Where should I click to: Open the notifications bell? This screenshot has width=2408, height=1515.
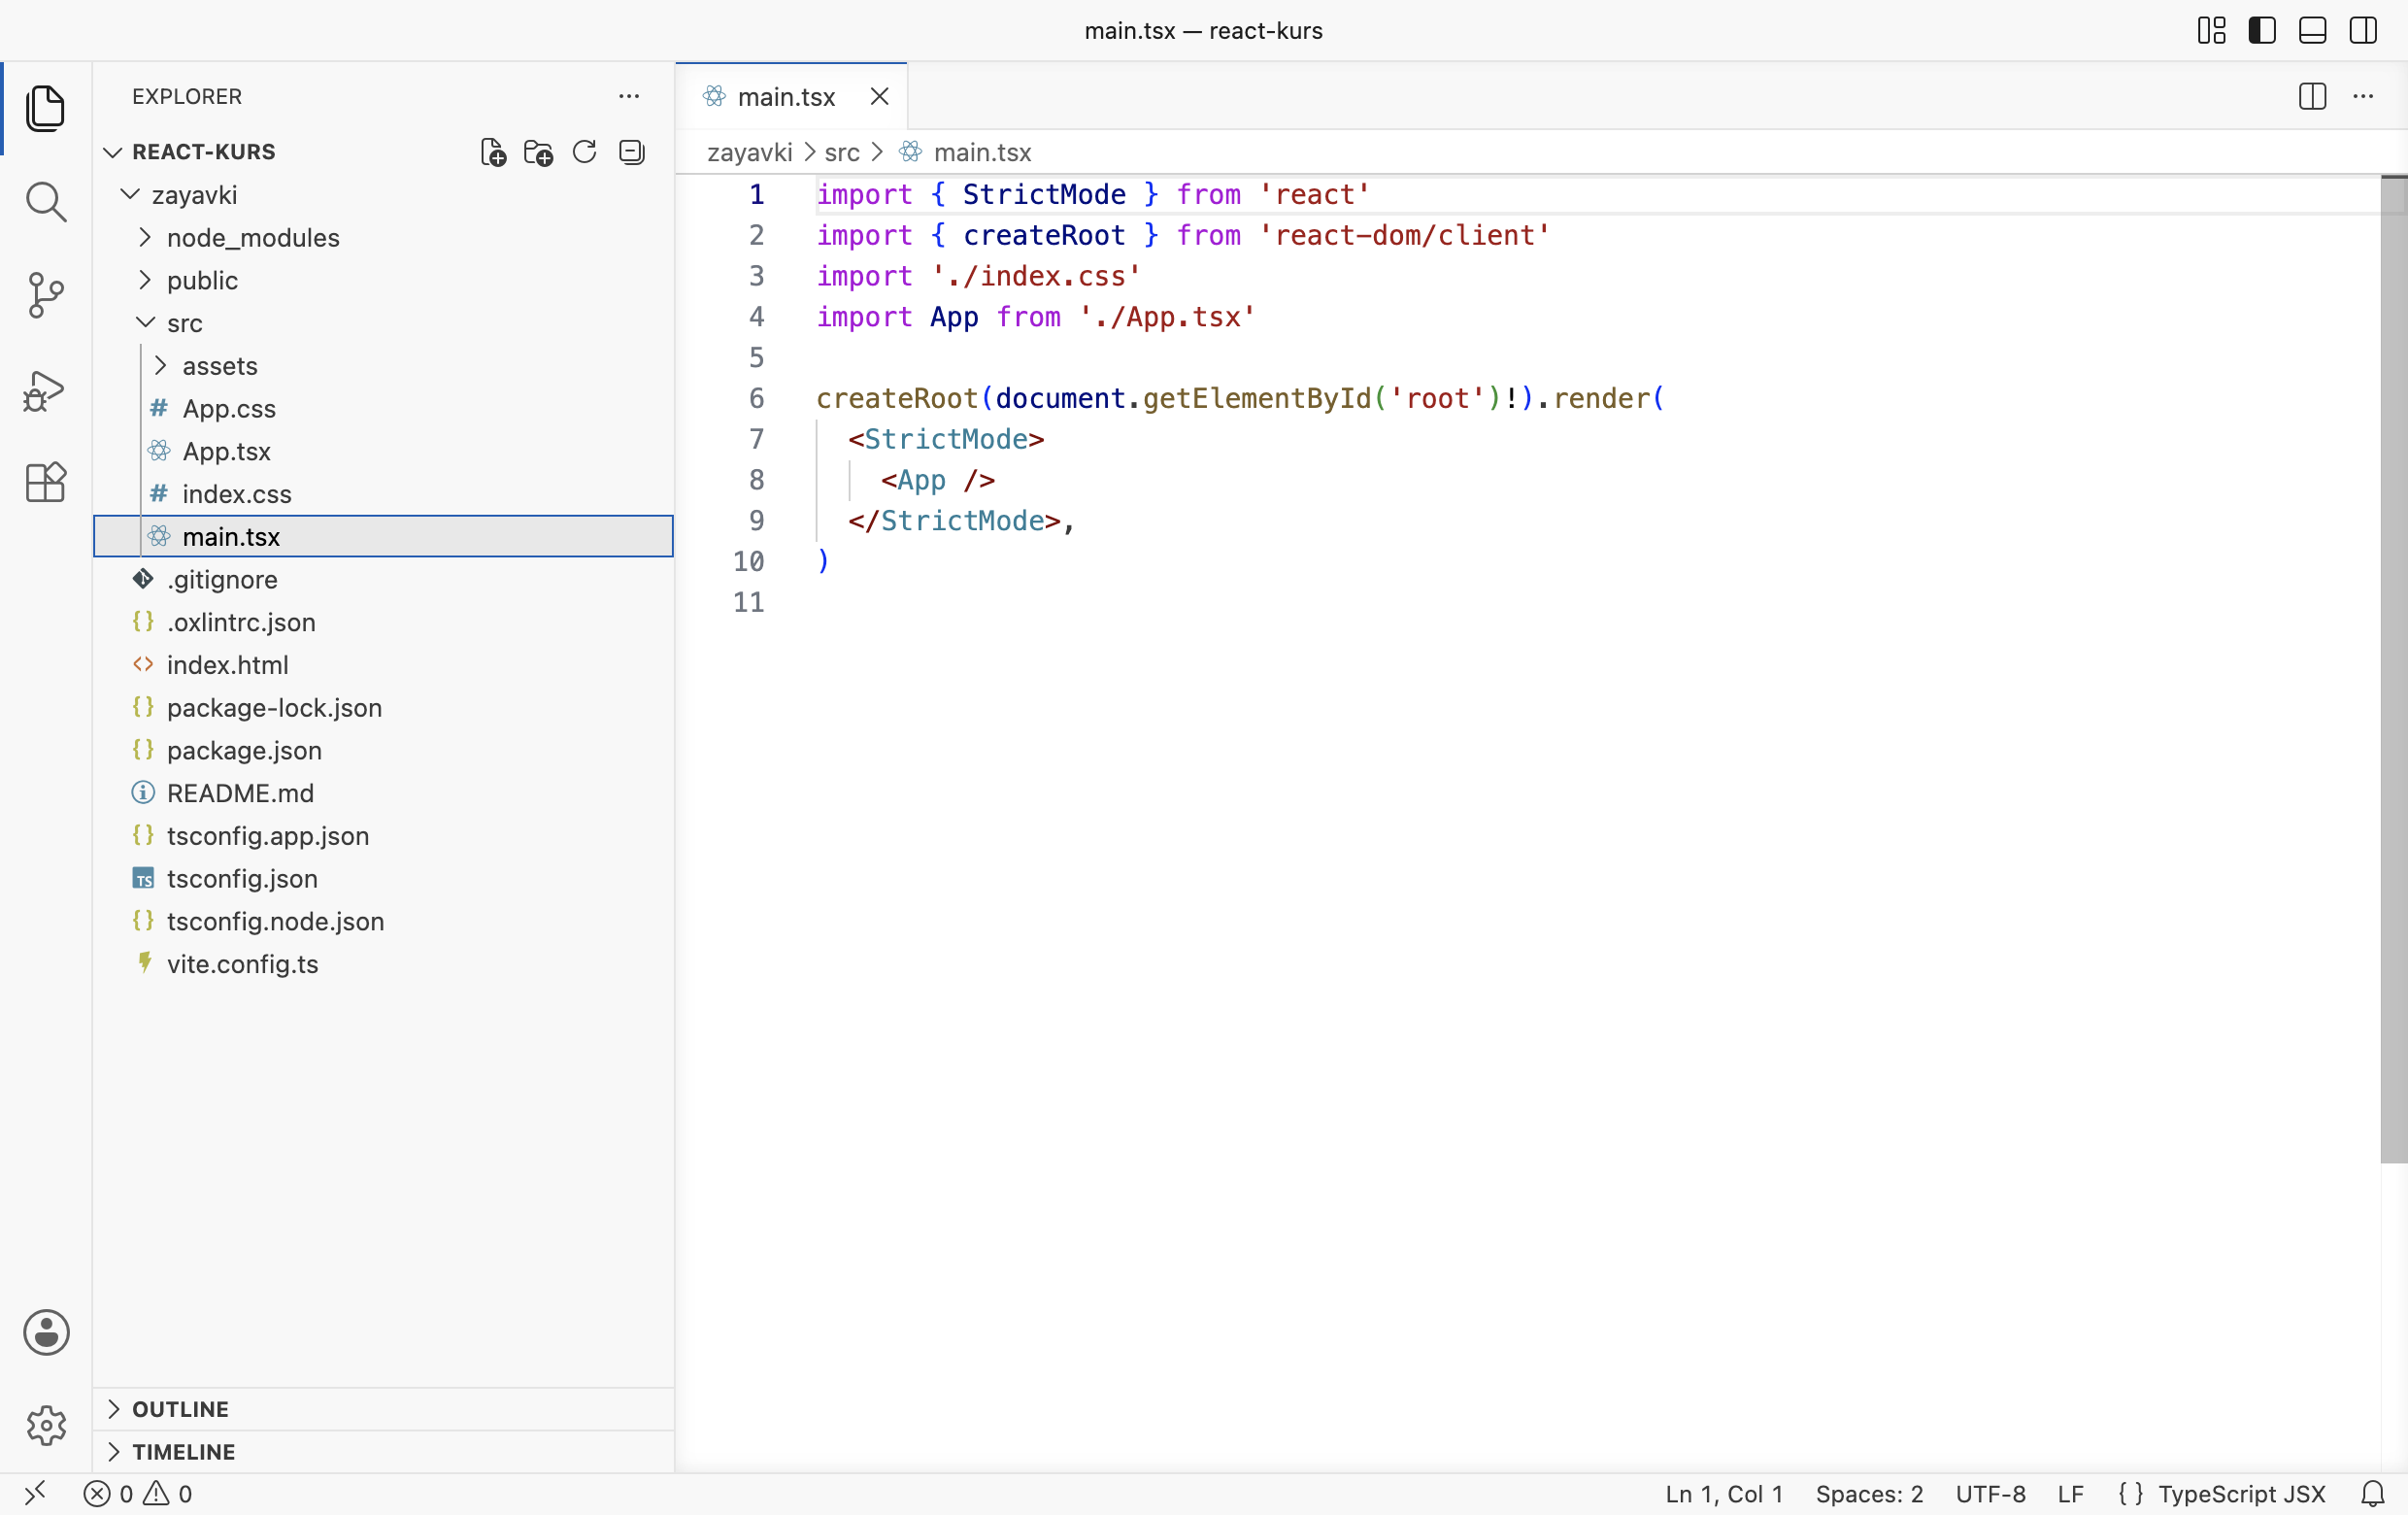tap(2372, 1494)
